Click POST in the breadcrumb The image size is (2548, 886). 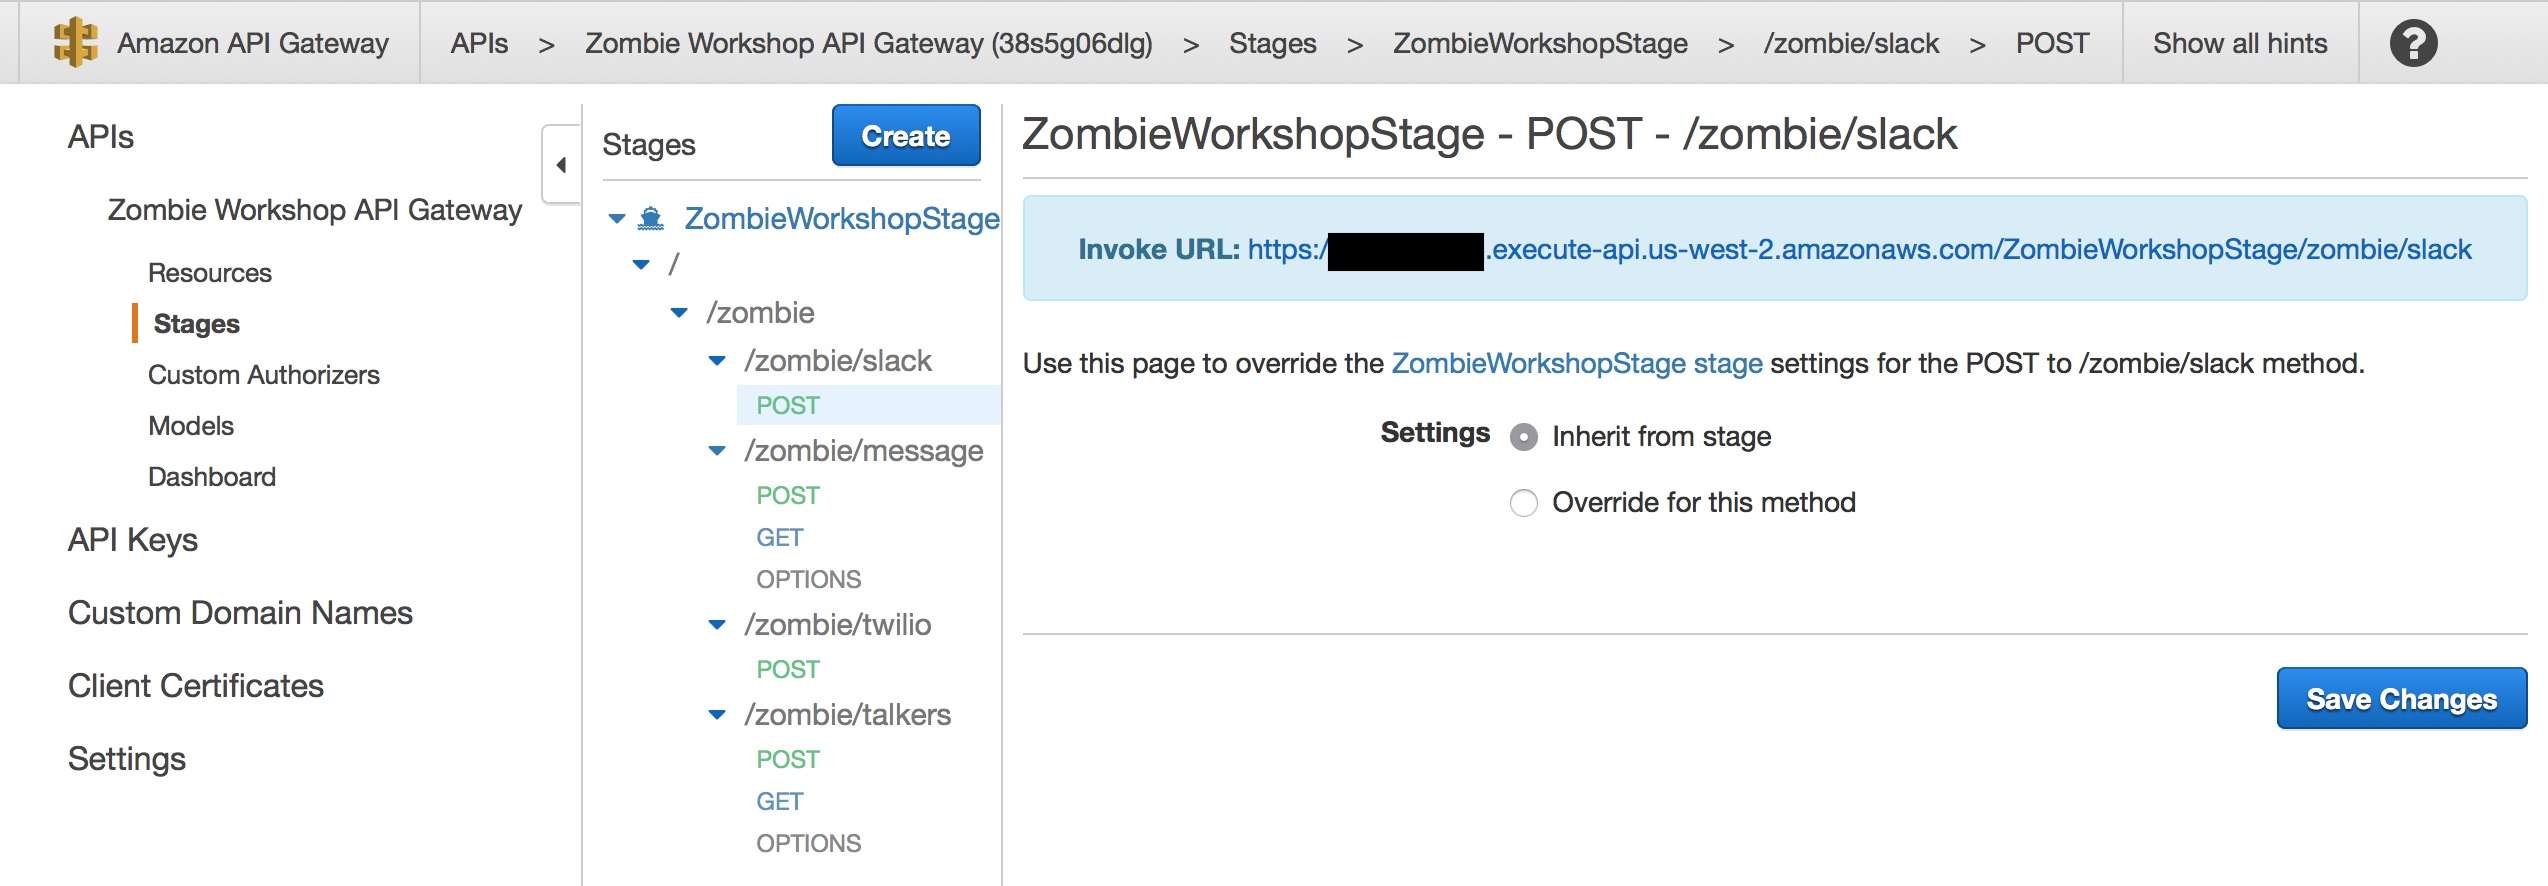(x=2052, y=43)
